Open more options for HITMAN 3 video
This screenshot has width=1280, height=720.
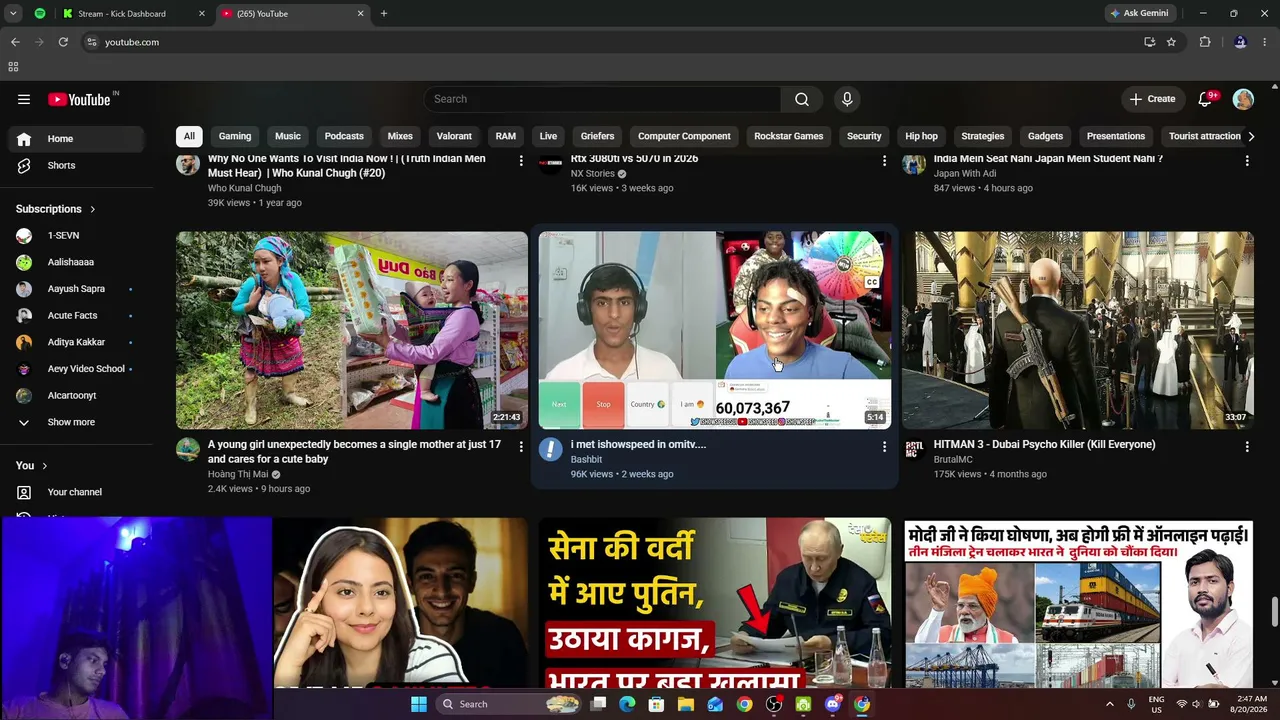coord(1247,447)
